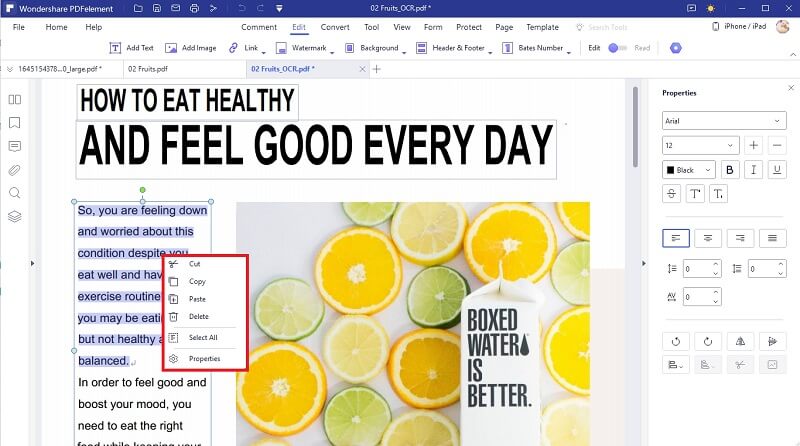Open the Black font color picker

(x=689, y=170)
